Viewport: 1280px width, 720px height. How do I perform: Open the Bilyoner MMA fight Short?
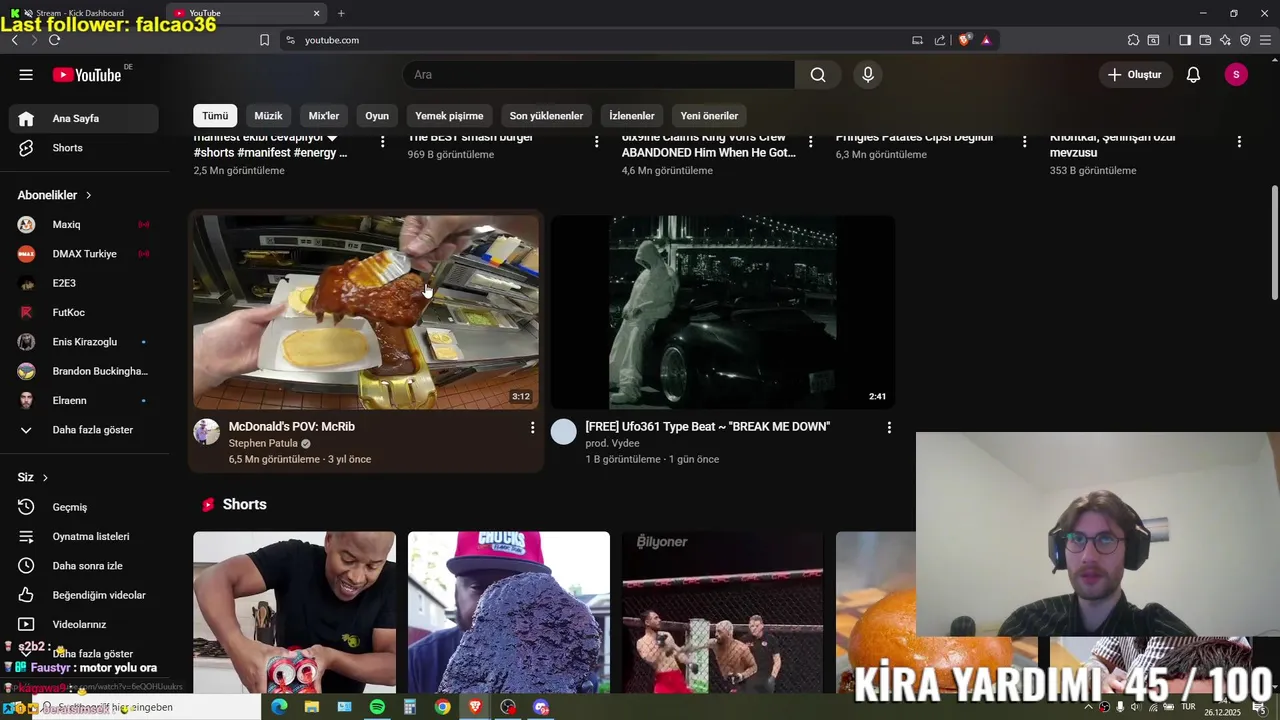[723, 612]
